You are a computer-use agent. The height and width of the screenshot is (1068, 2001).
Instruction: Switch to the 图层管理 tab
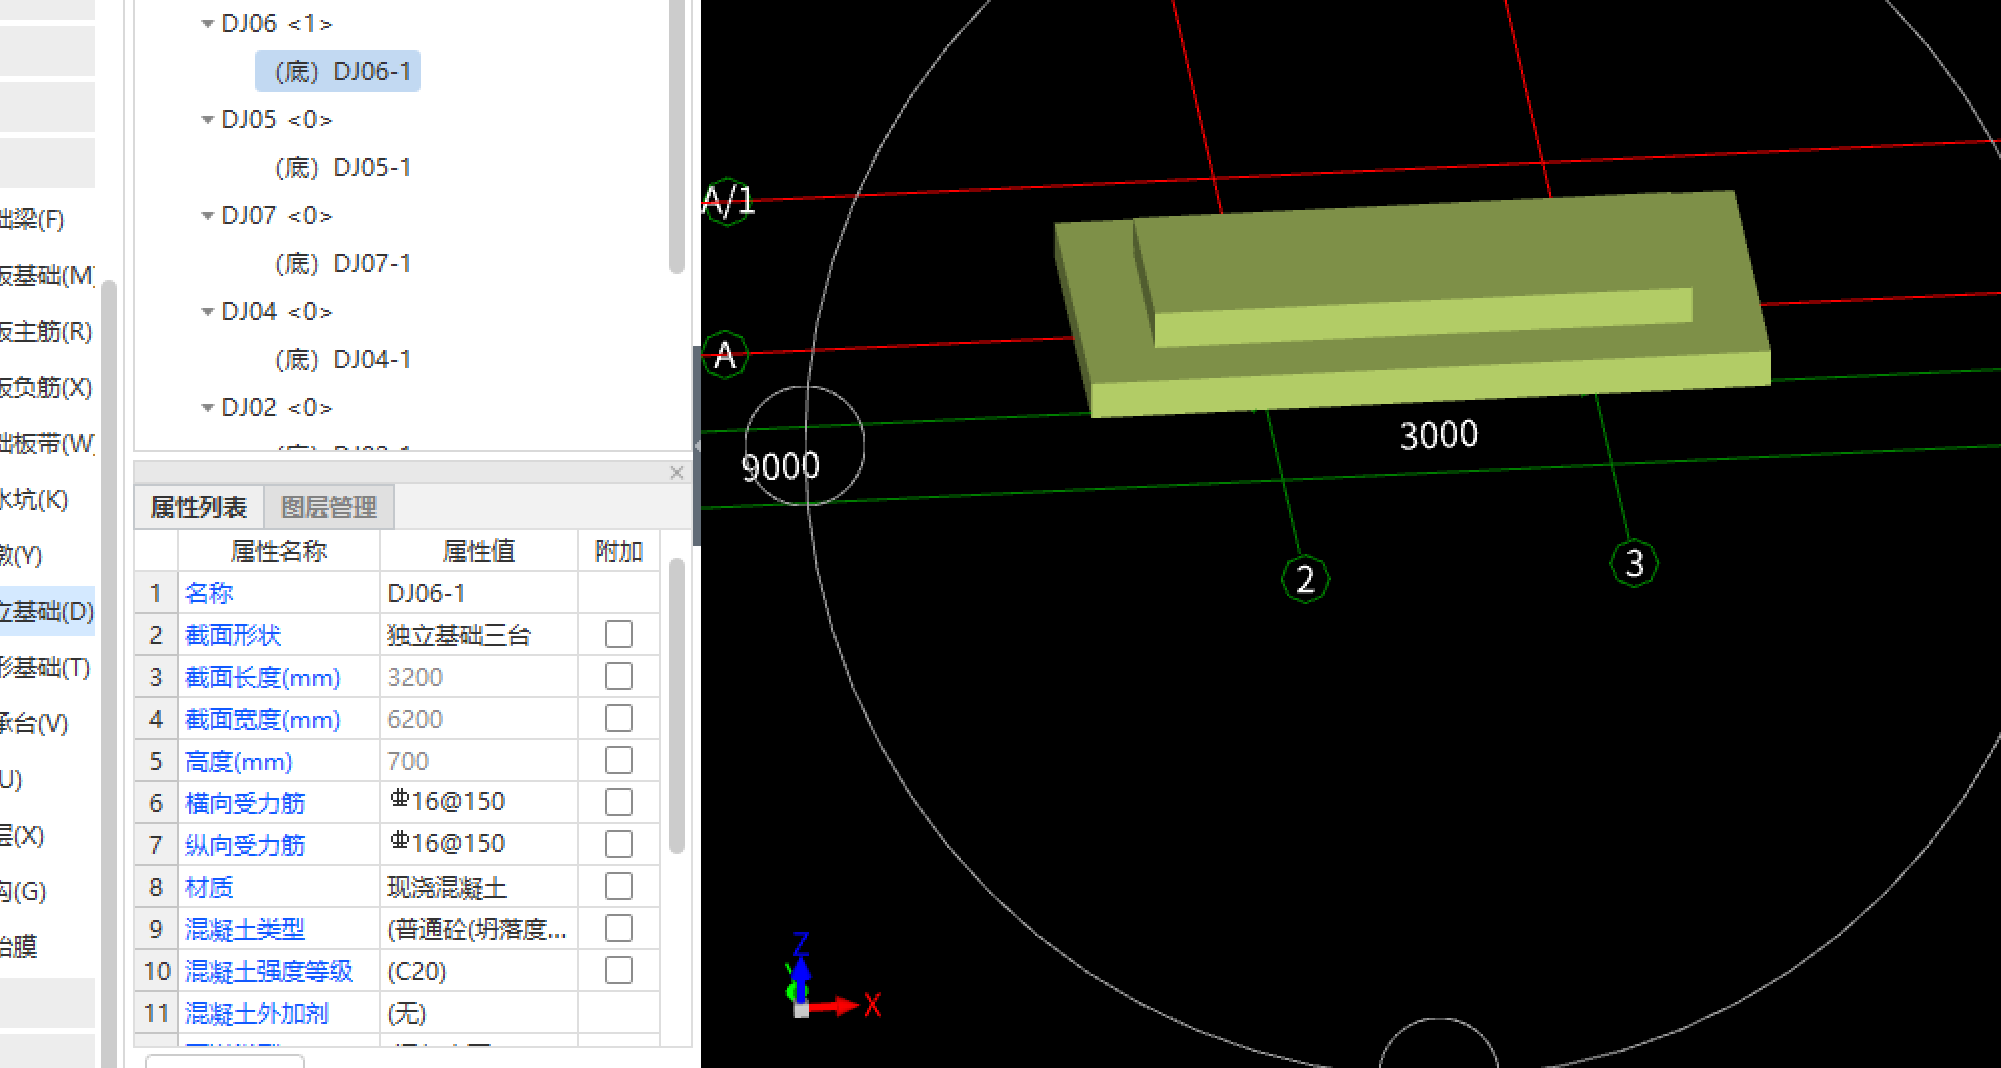[x=329, y=507]
